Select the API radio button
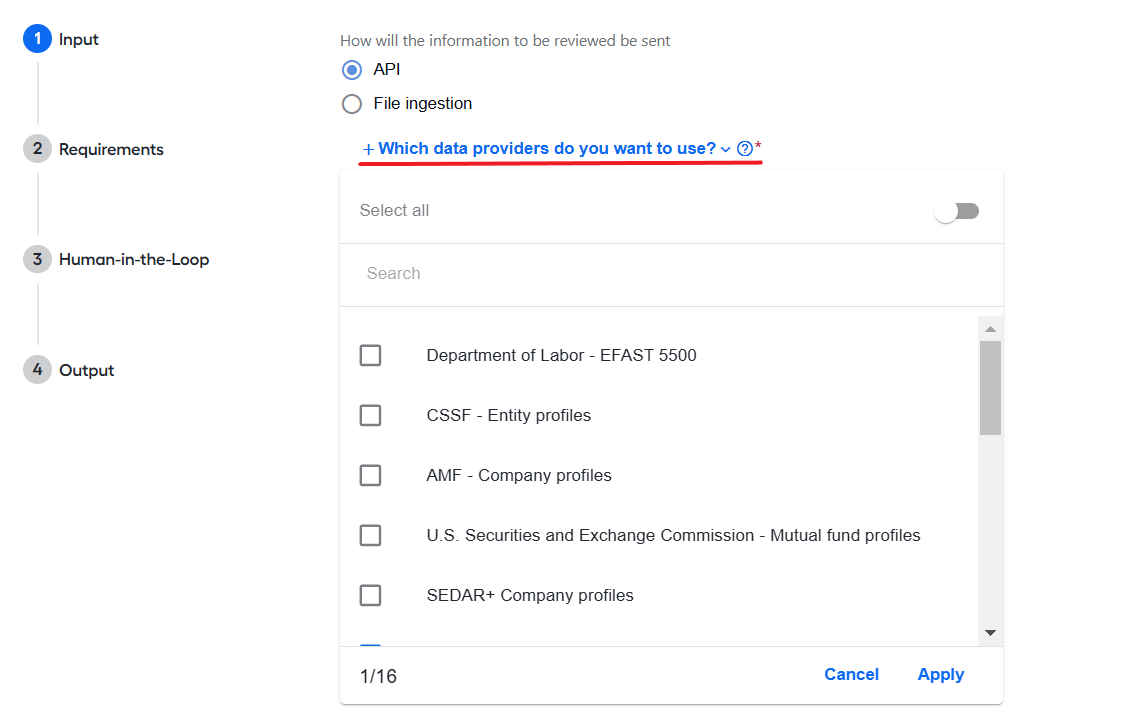 [x=352, y=70]
